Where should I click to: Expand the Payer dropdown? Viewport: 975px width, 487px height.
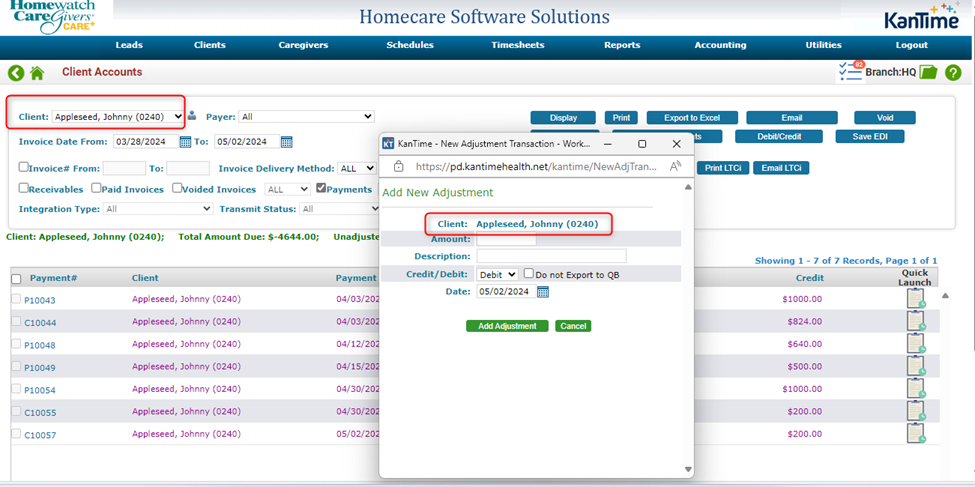306,117
